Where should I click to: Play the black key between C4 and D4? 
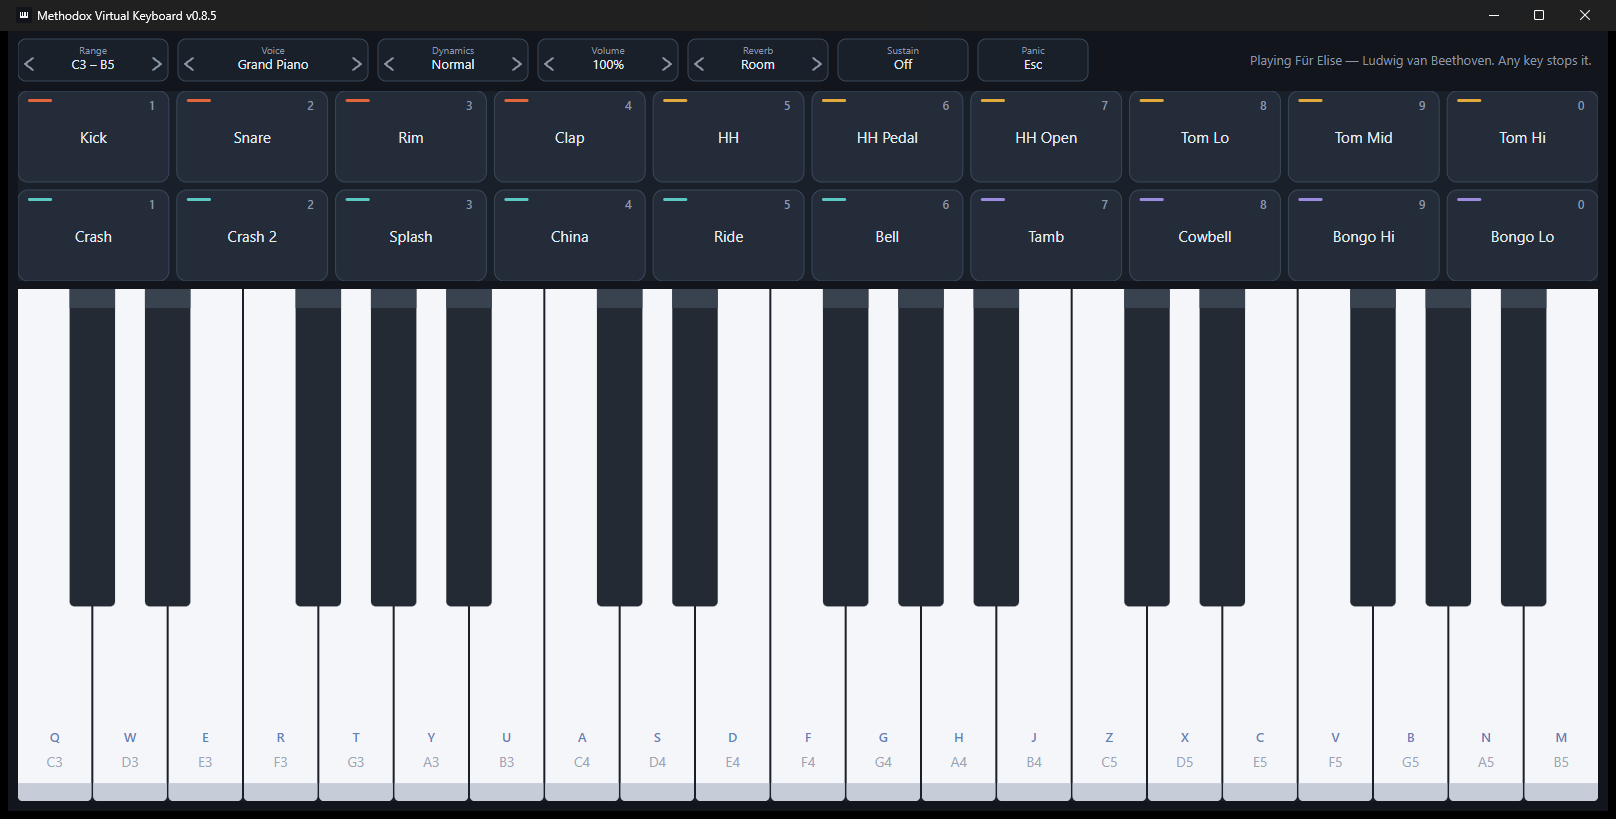tap(620, 448)
